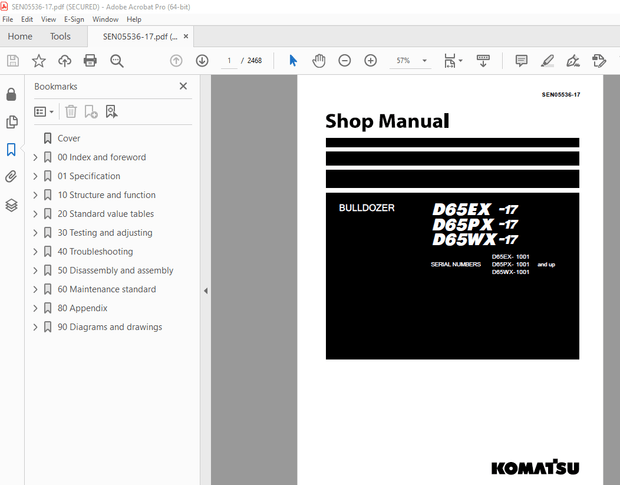Image resolution: width=620 pixels, height=485 pixels.
Task: Click the scrolling mode toolbar icon
Action: point(483,60)
